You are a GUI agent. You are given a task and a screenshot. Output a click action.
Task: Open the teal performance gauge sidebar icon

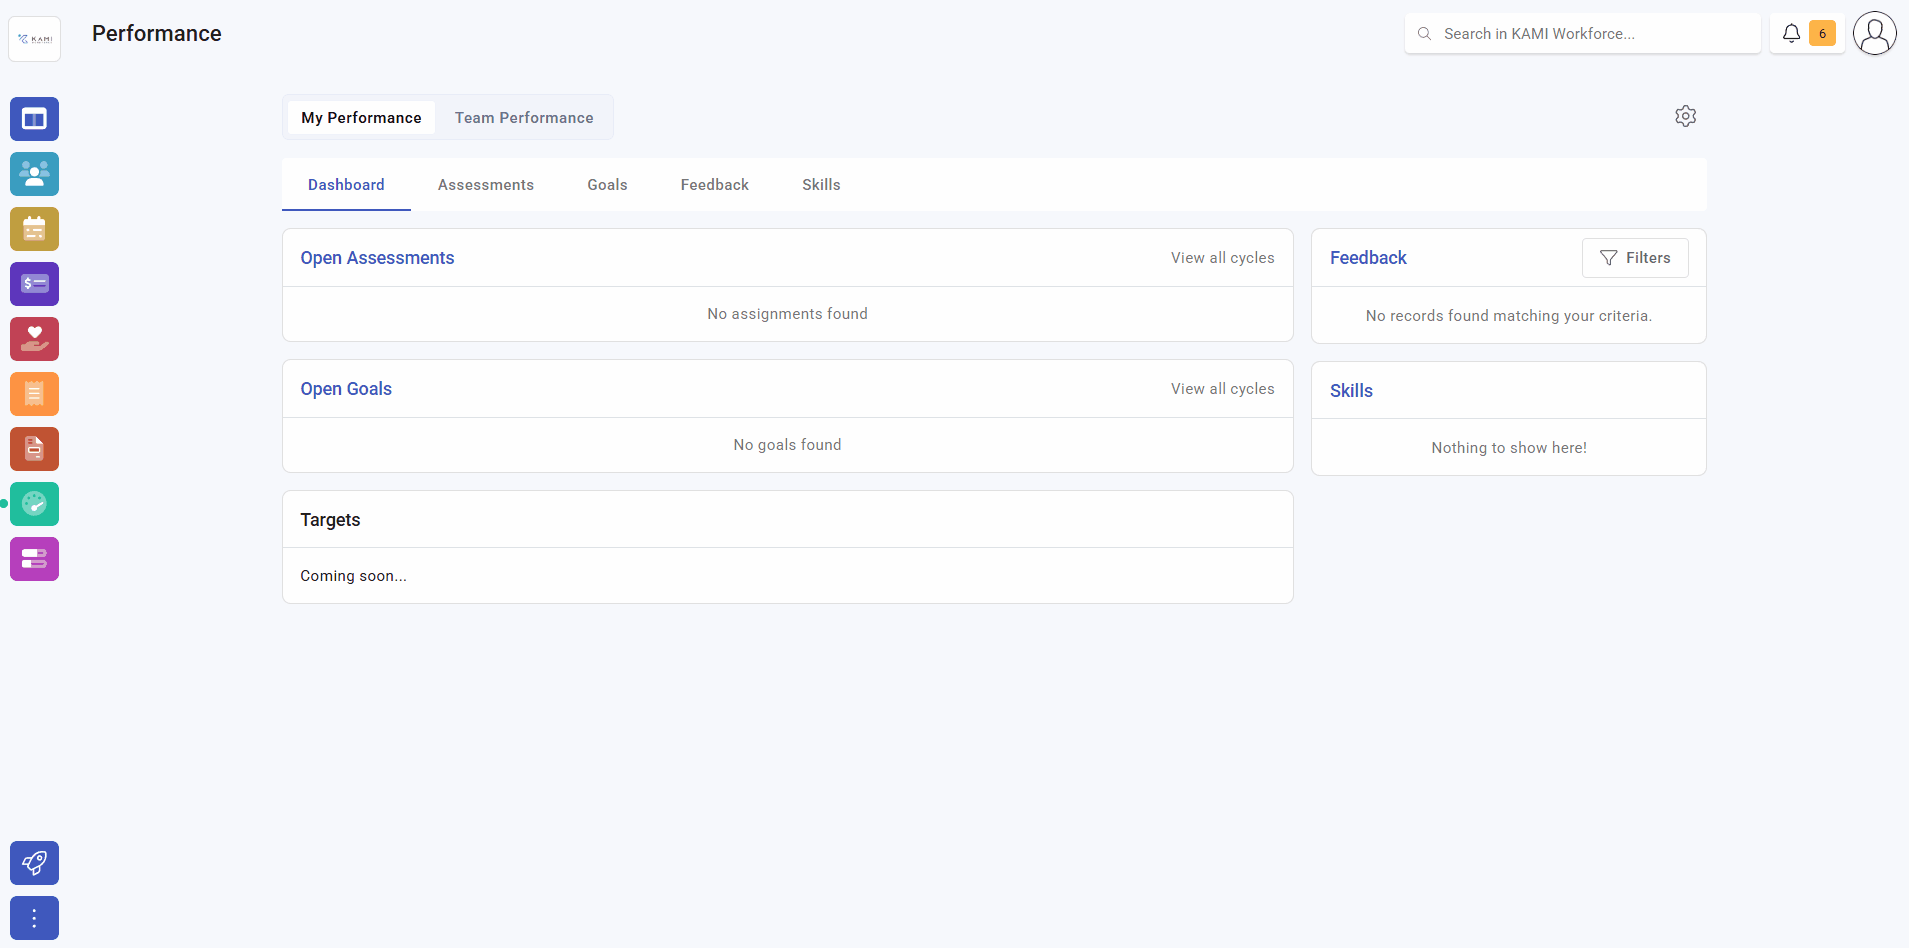tap(34, 504)
